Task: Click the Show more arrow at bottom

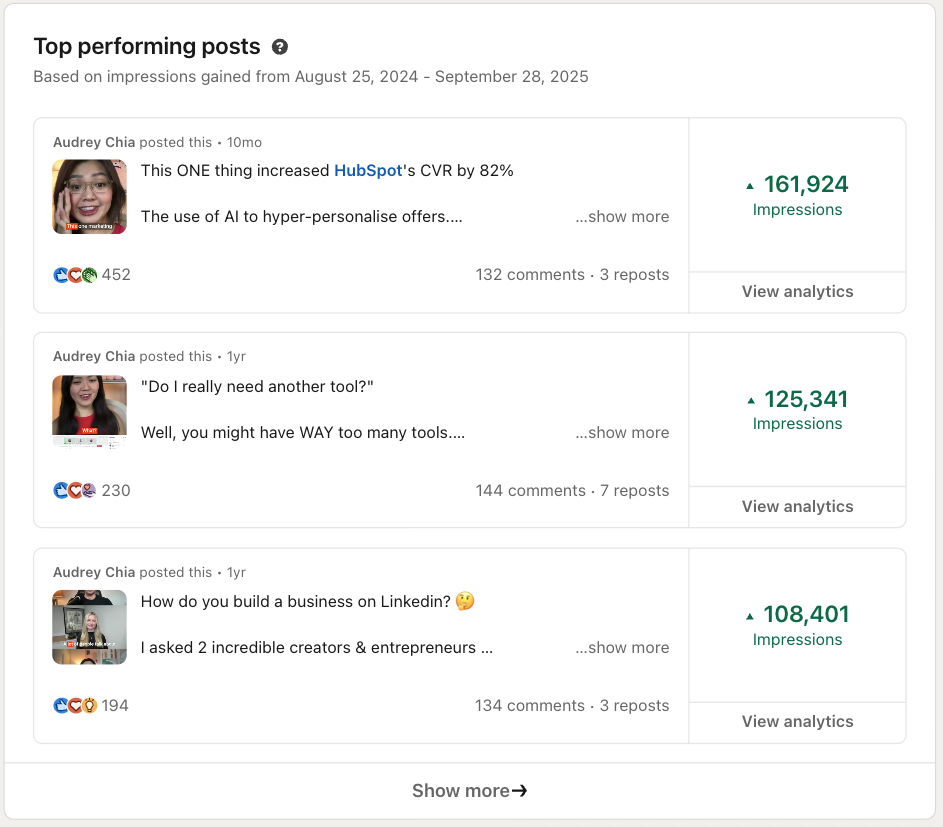Action: click(x=519, y=791)
